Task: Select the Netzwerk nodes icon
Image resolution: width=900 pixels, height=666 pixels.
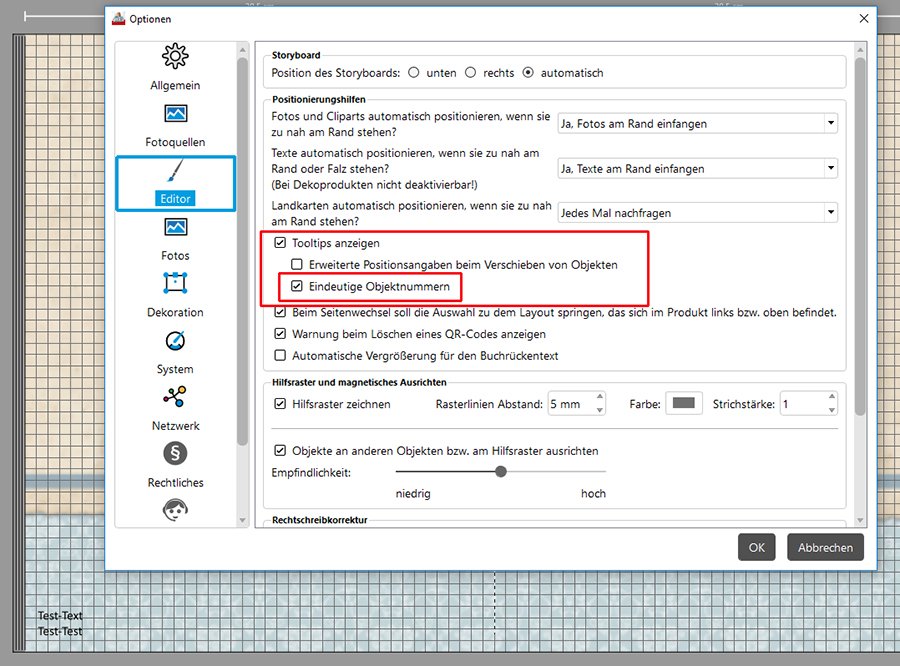Action: [x=175, y=397]
